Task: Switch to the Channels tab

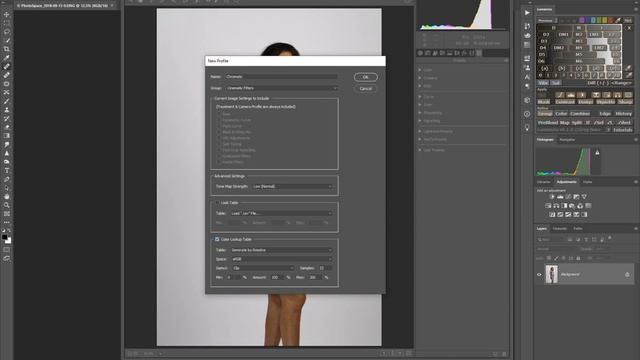Action: pyautogui.click(x=560, y=229)
